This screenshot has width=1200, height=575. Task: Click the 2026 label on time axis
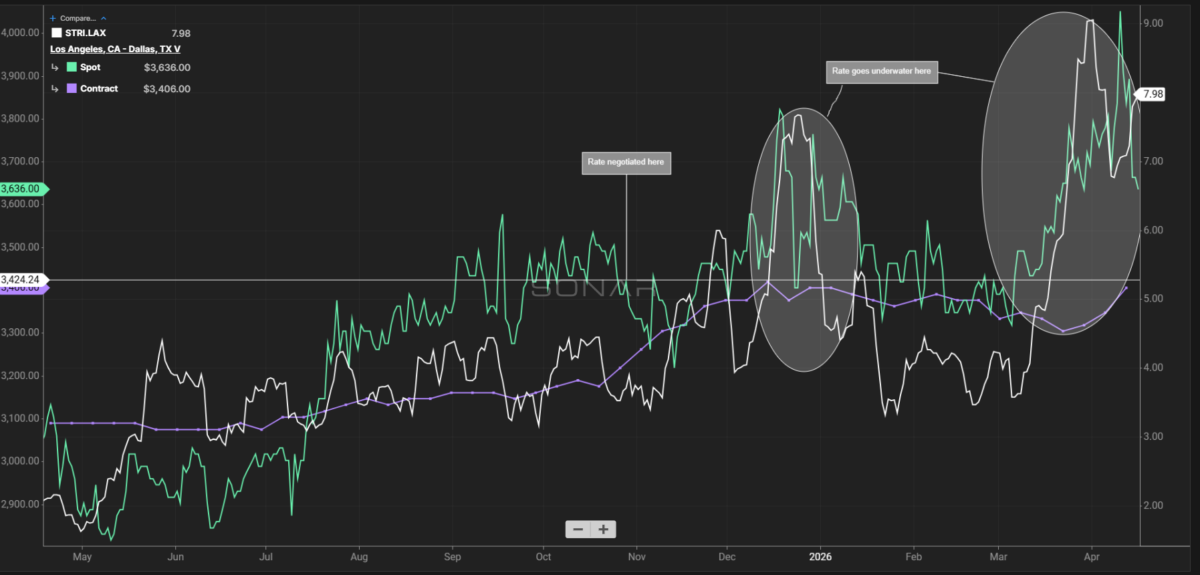(x=820, y=555)
